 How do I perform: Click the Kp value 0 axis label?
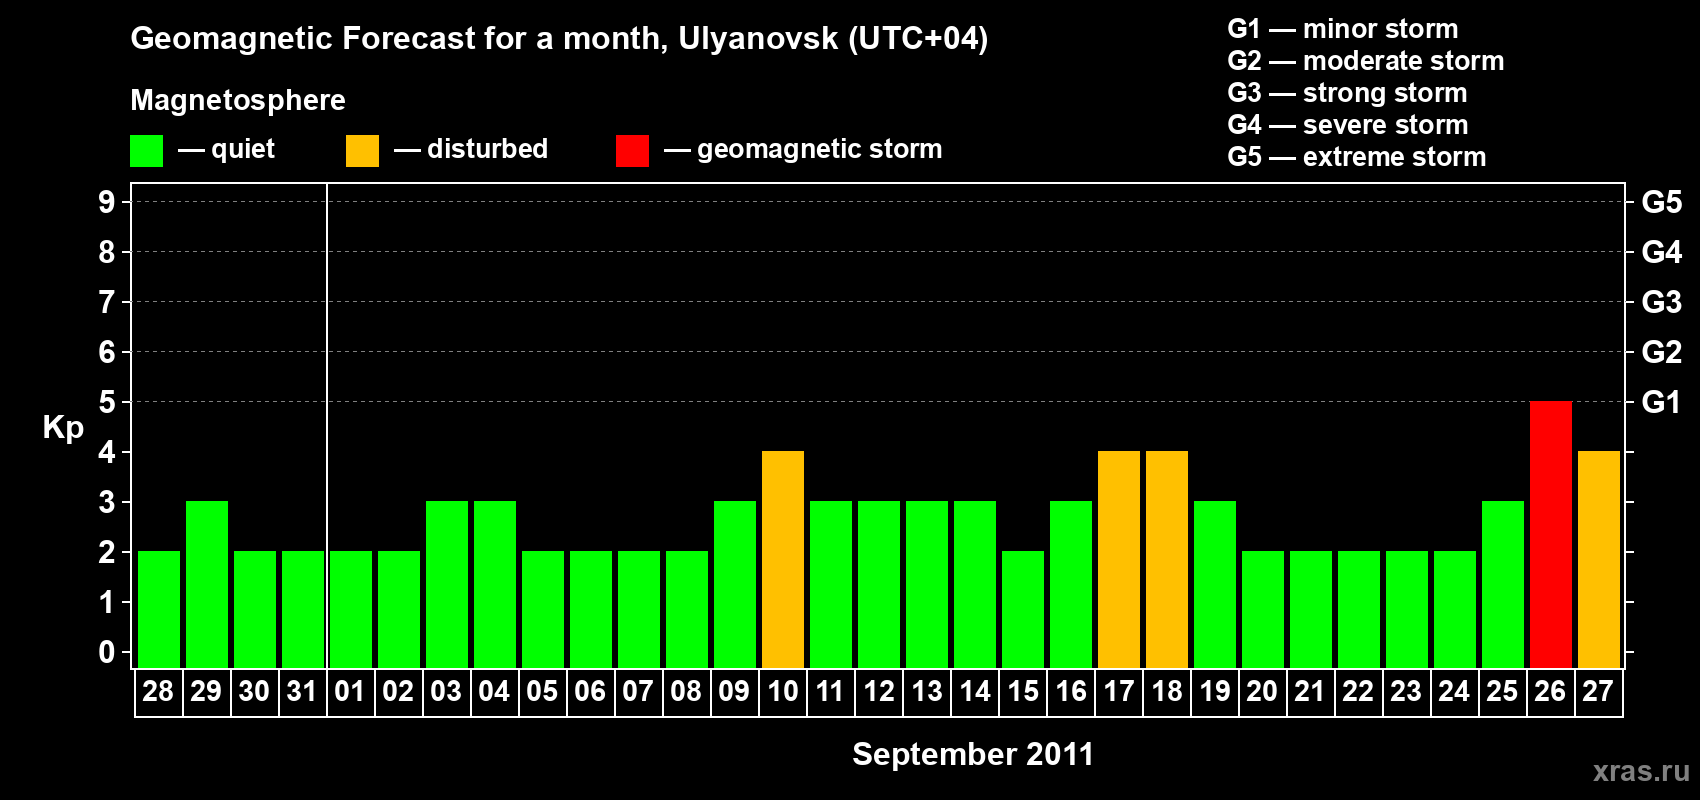click(x=107, y=652)
